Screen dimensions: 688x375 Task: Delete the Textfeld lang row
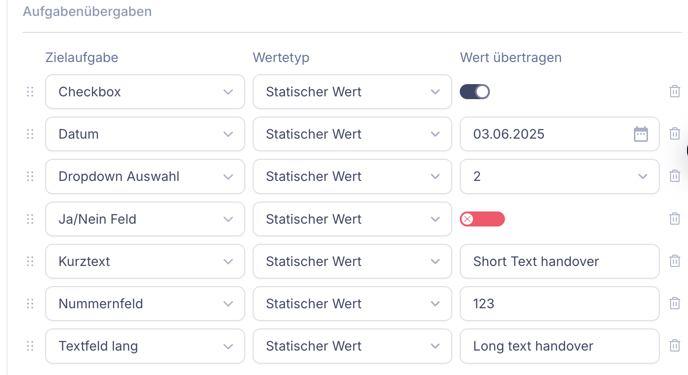[x=674, y=346]
